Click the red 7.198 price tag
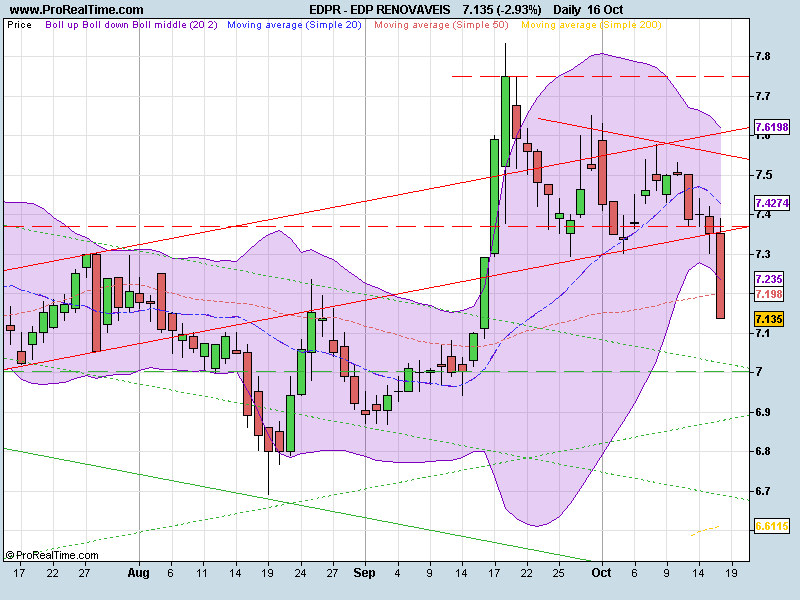 point(769,294)
